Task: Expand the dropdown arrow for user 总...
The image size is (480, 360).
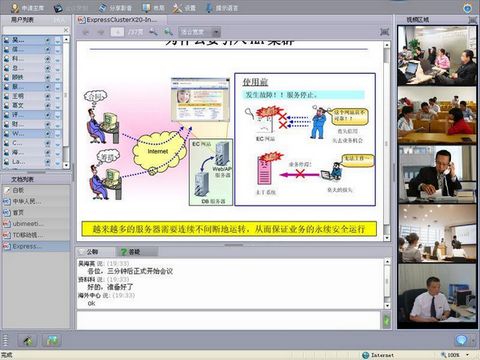Action: [x=58, y=69]
